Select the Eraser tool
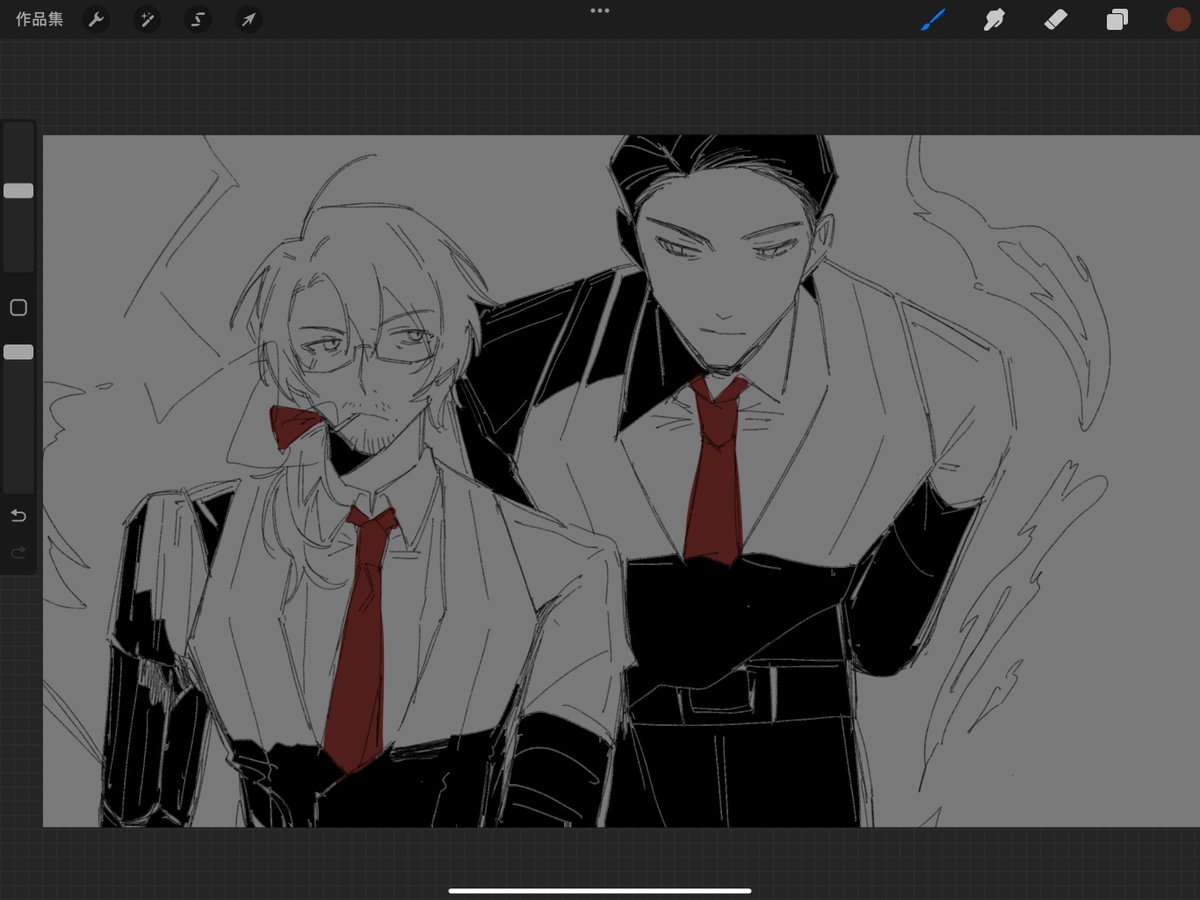1200x900 pixels. click(1056, 19)
